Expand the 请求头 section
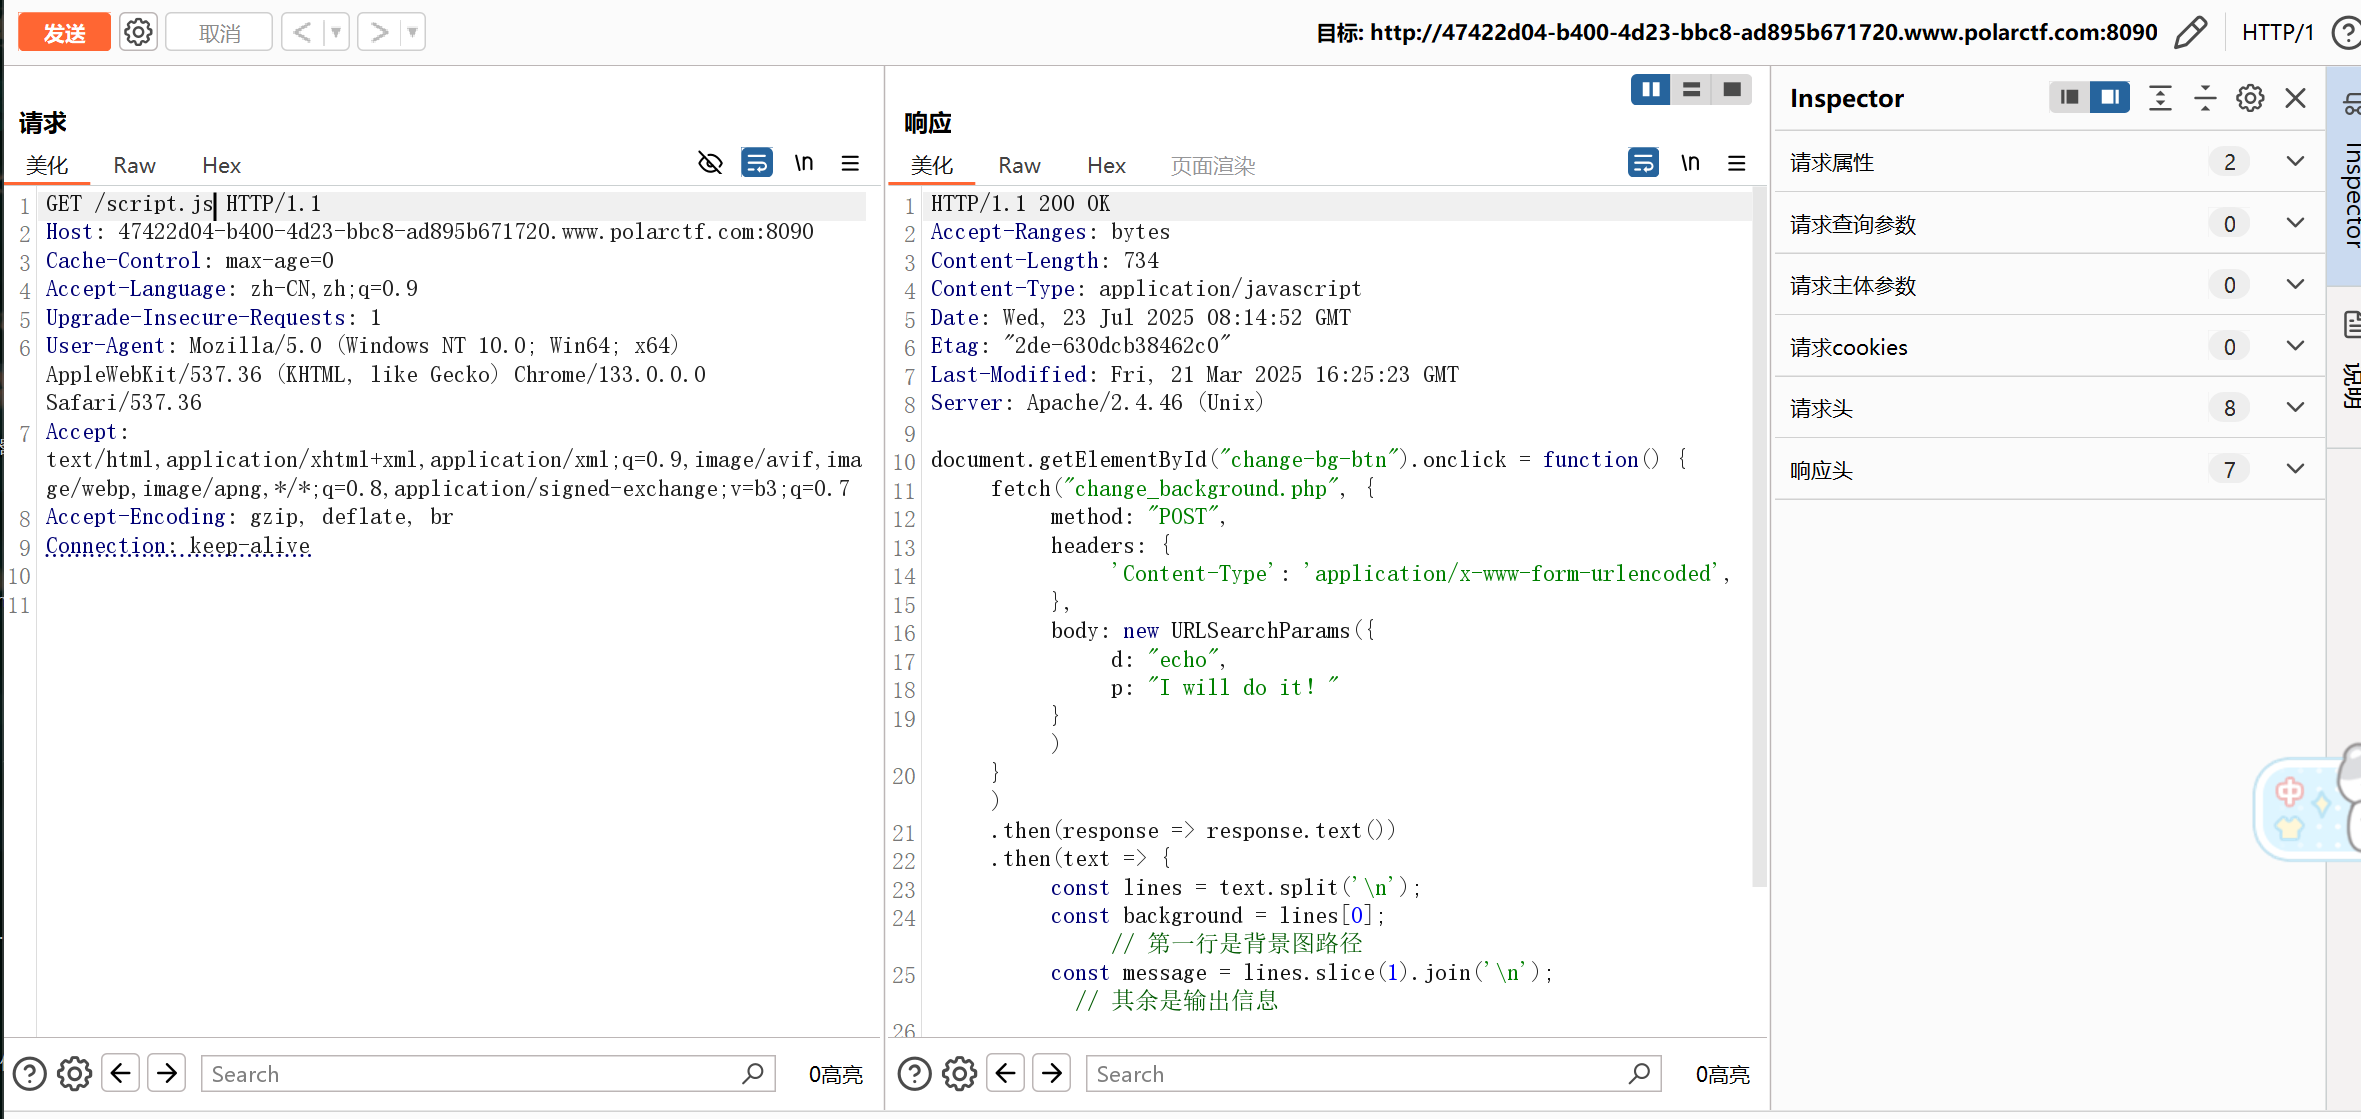 point(2295,408)
